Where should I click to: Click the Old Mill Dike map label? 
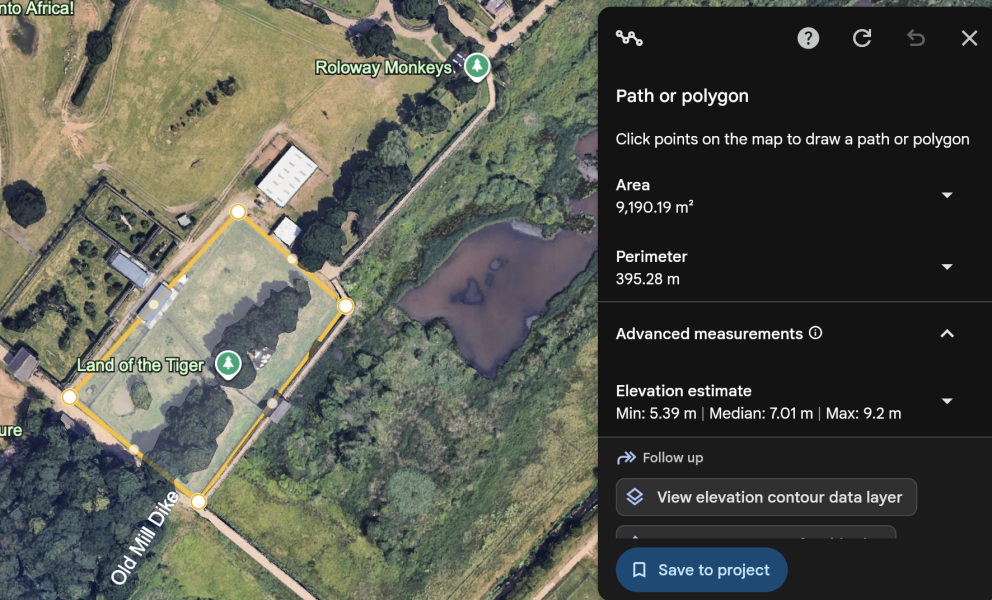point(144,537)
